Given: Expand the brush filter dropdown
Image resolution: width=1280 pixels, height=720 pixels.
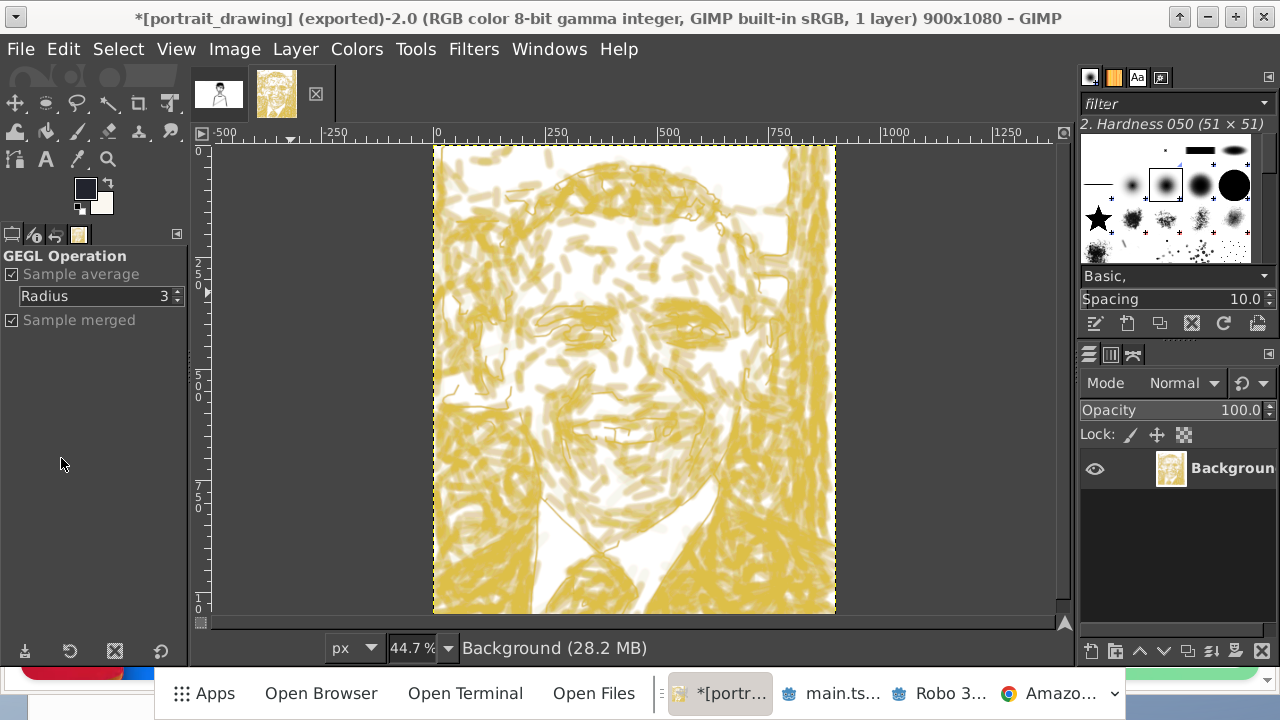Looking at the screenshot, I should click(x=1264, y=103).
